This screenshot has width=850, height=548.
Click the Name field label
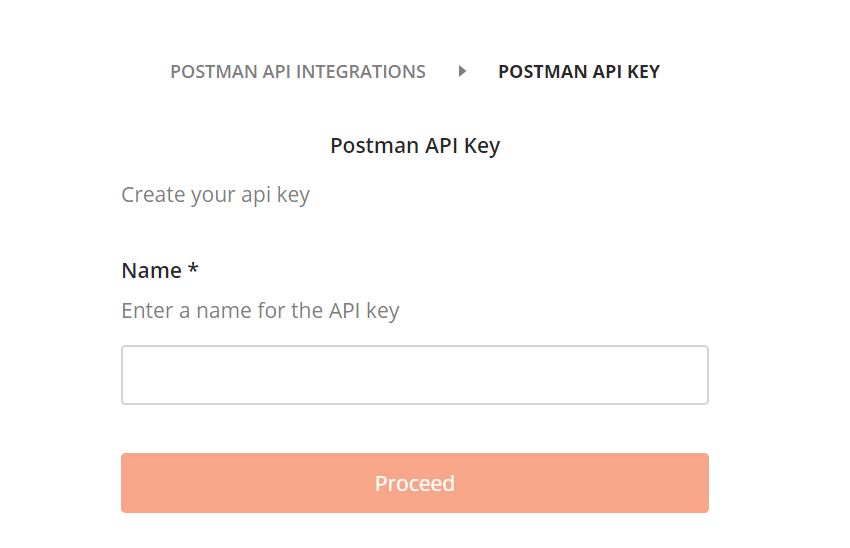pos(151,271)
